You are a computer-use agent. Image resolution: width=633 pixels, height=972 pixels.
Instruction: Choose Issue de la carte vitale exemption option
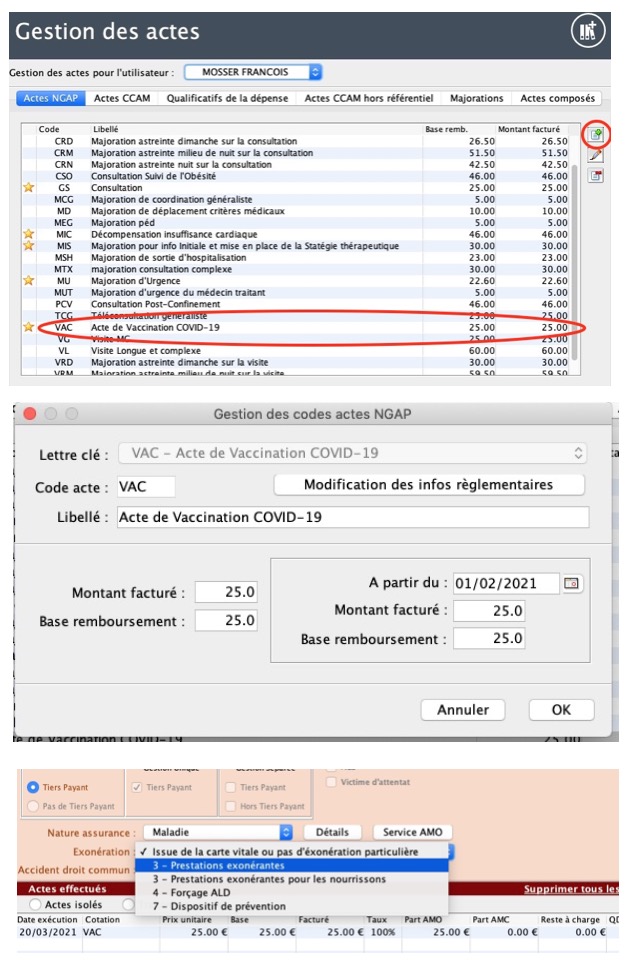click(291, 852)
